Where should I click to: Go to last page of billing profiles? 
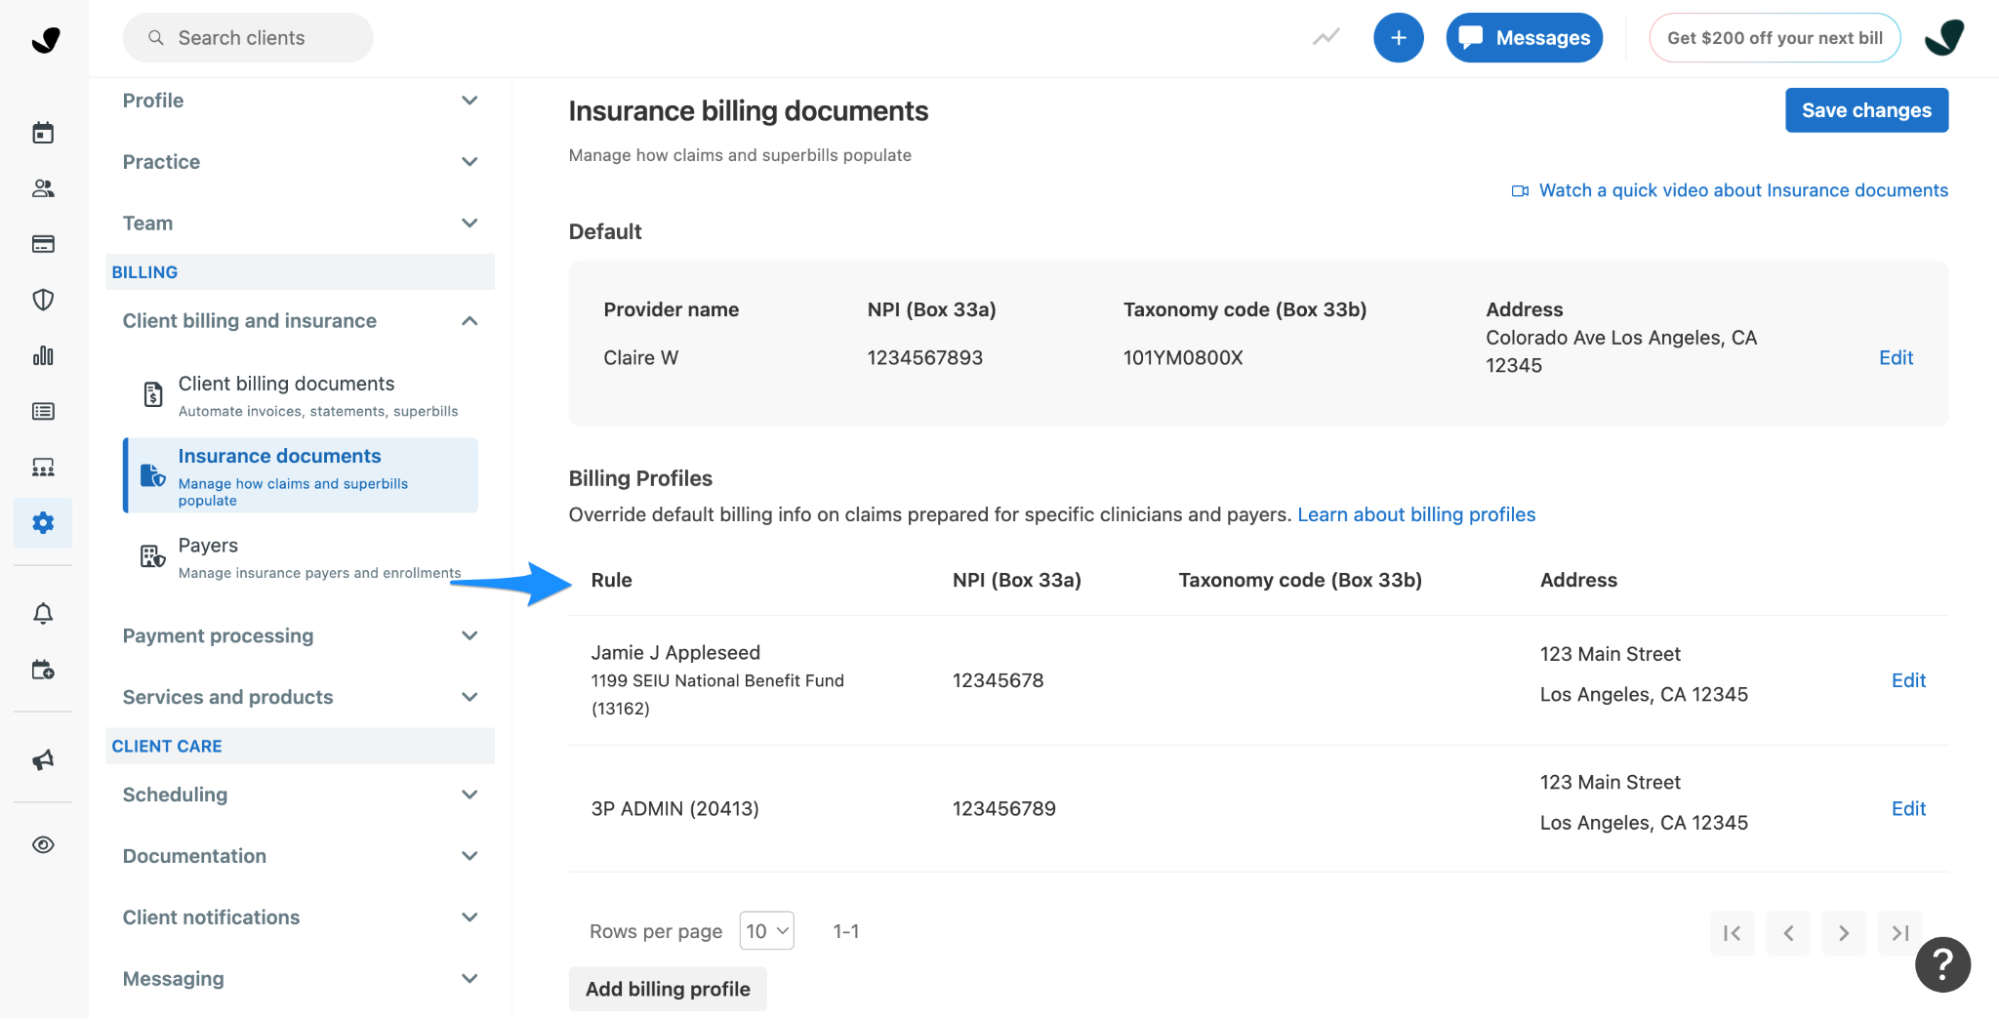[x=1900, y=933]
